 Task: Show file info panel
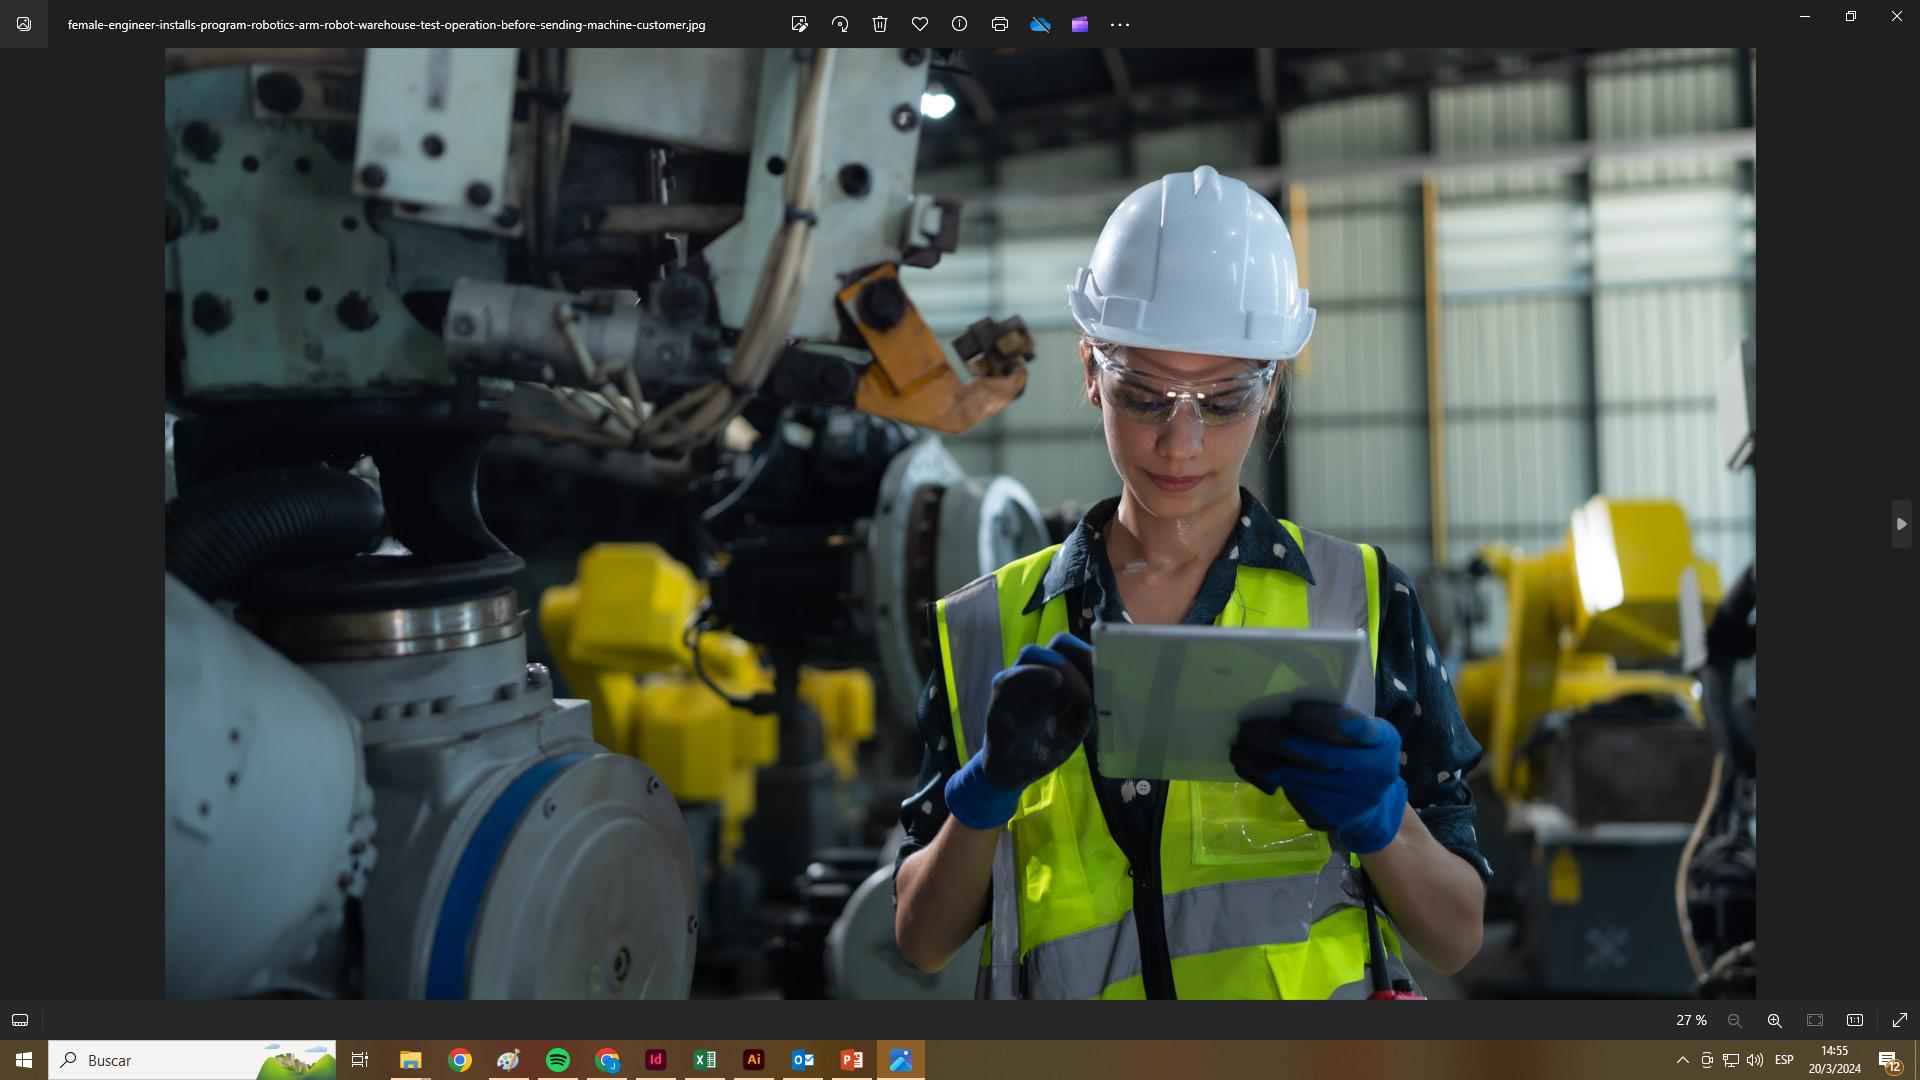click(960, 24)
